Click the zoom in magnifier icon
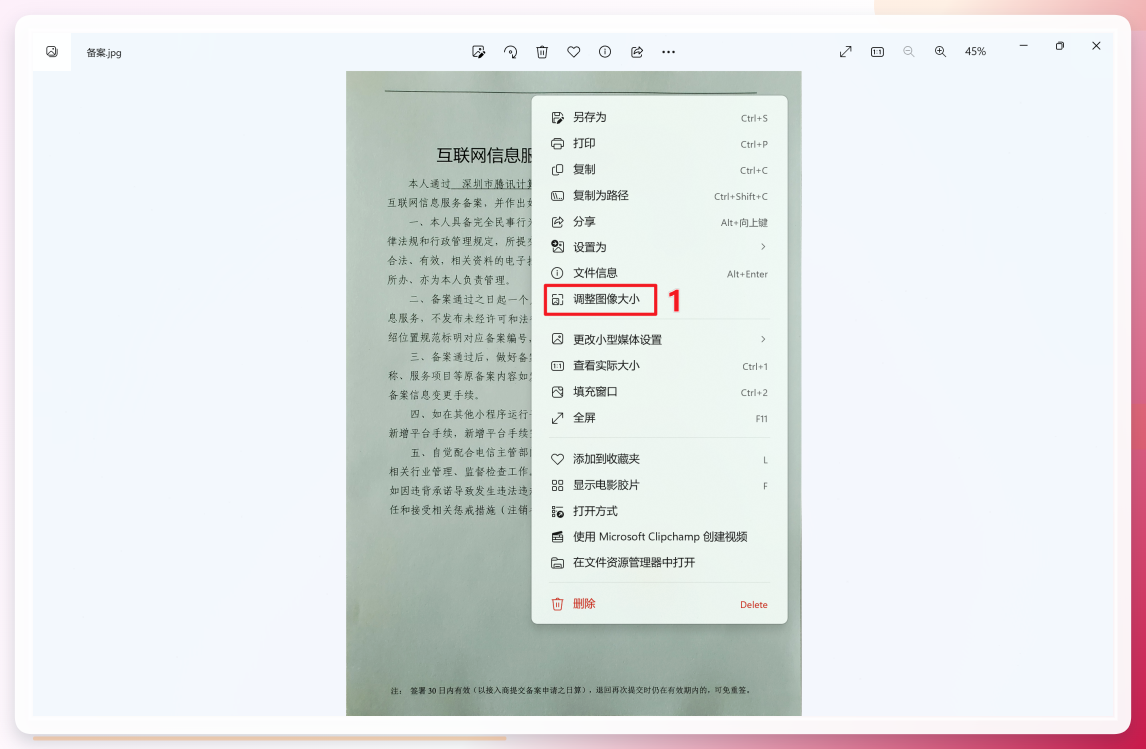Viewport: 1146px width, 749px height. (940, 52)
